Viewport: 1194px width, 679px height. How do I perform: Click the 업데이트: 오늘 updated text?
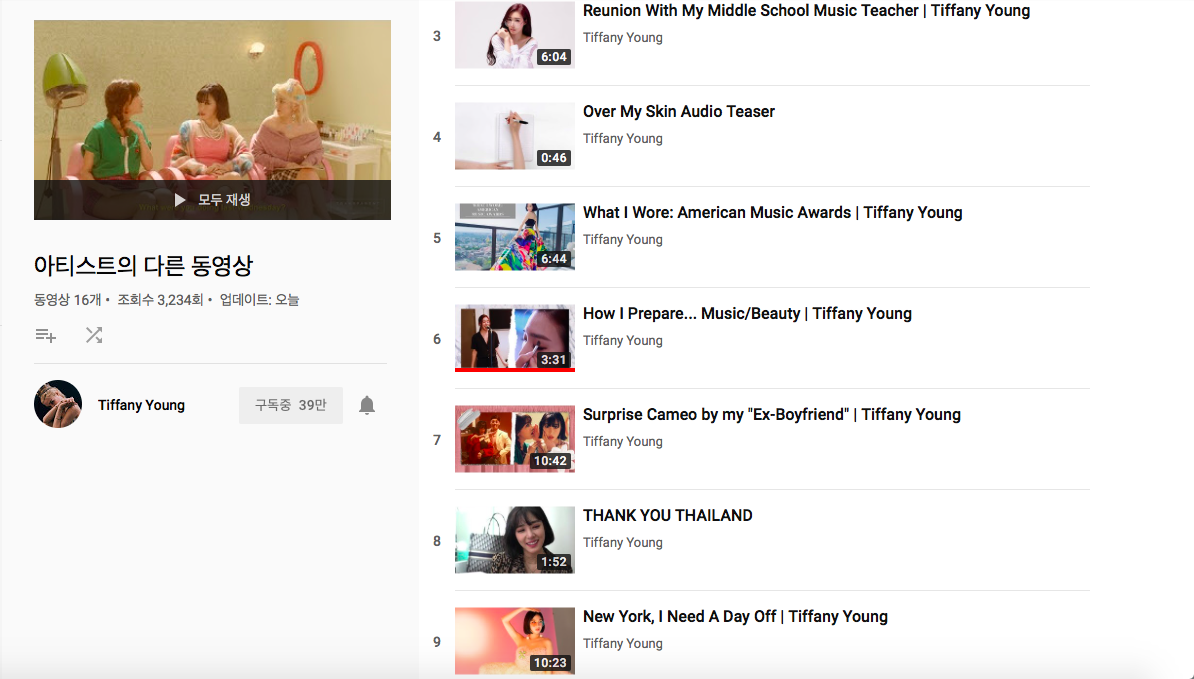(x=260, y=300)
